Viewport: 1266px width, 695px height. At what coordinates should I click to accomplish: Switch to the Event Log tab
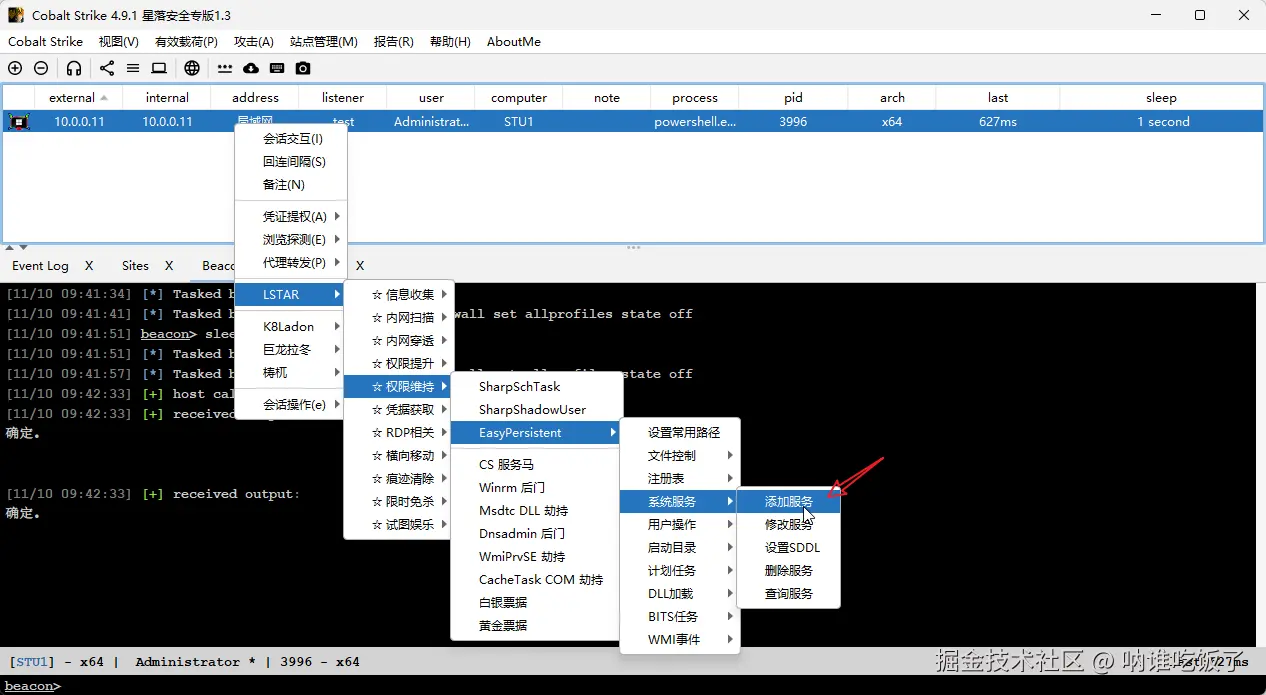[x=41, y=266]
